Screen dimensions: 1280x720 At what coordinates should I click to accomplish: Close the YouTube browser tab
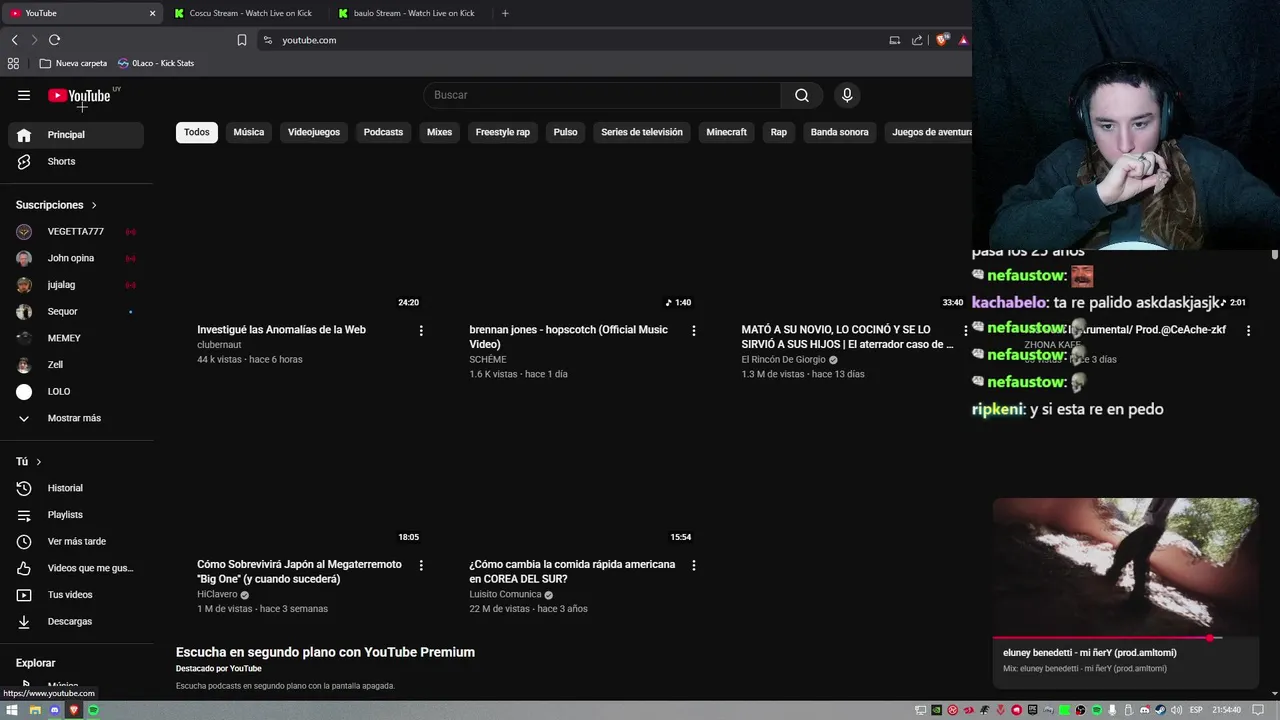152,13
